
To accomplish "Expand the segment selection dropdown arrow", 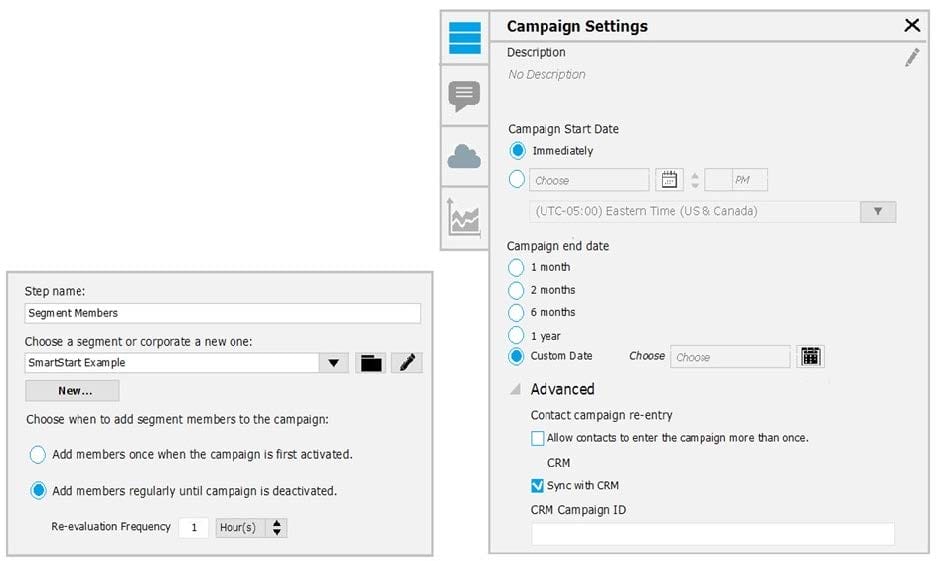I will [x=334, y=363].
